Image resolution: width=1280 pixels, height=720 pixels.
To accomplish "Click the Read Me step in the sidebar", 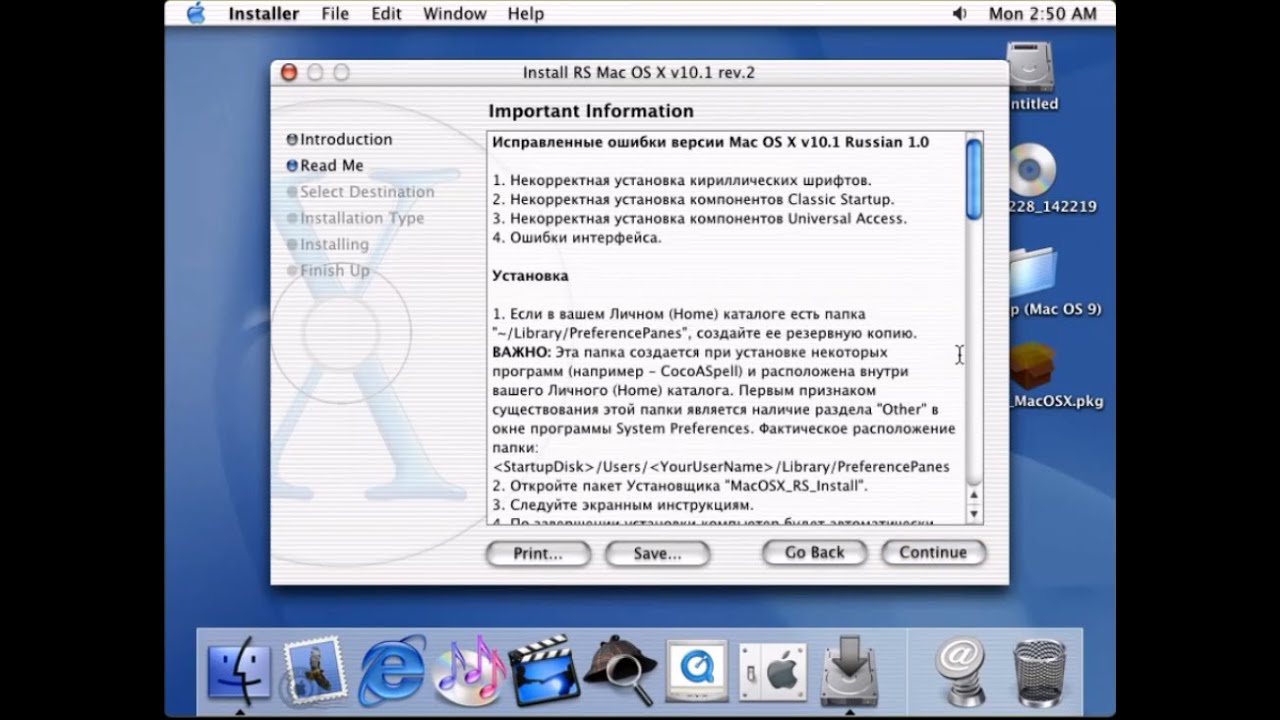I will pos(332,165).
